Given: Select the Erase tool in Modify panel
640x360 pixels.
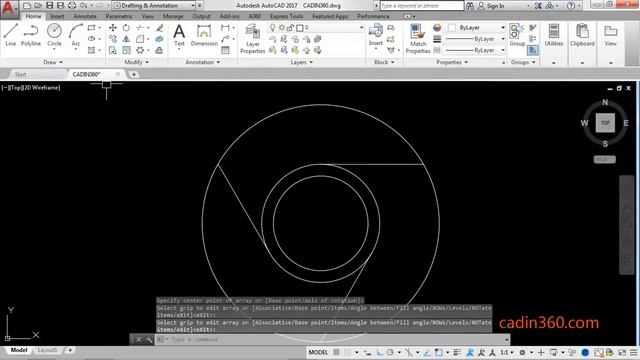Looking at the screenshot, I should [x=160, y=28].
